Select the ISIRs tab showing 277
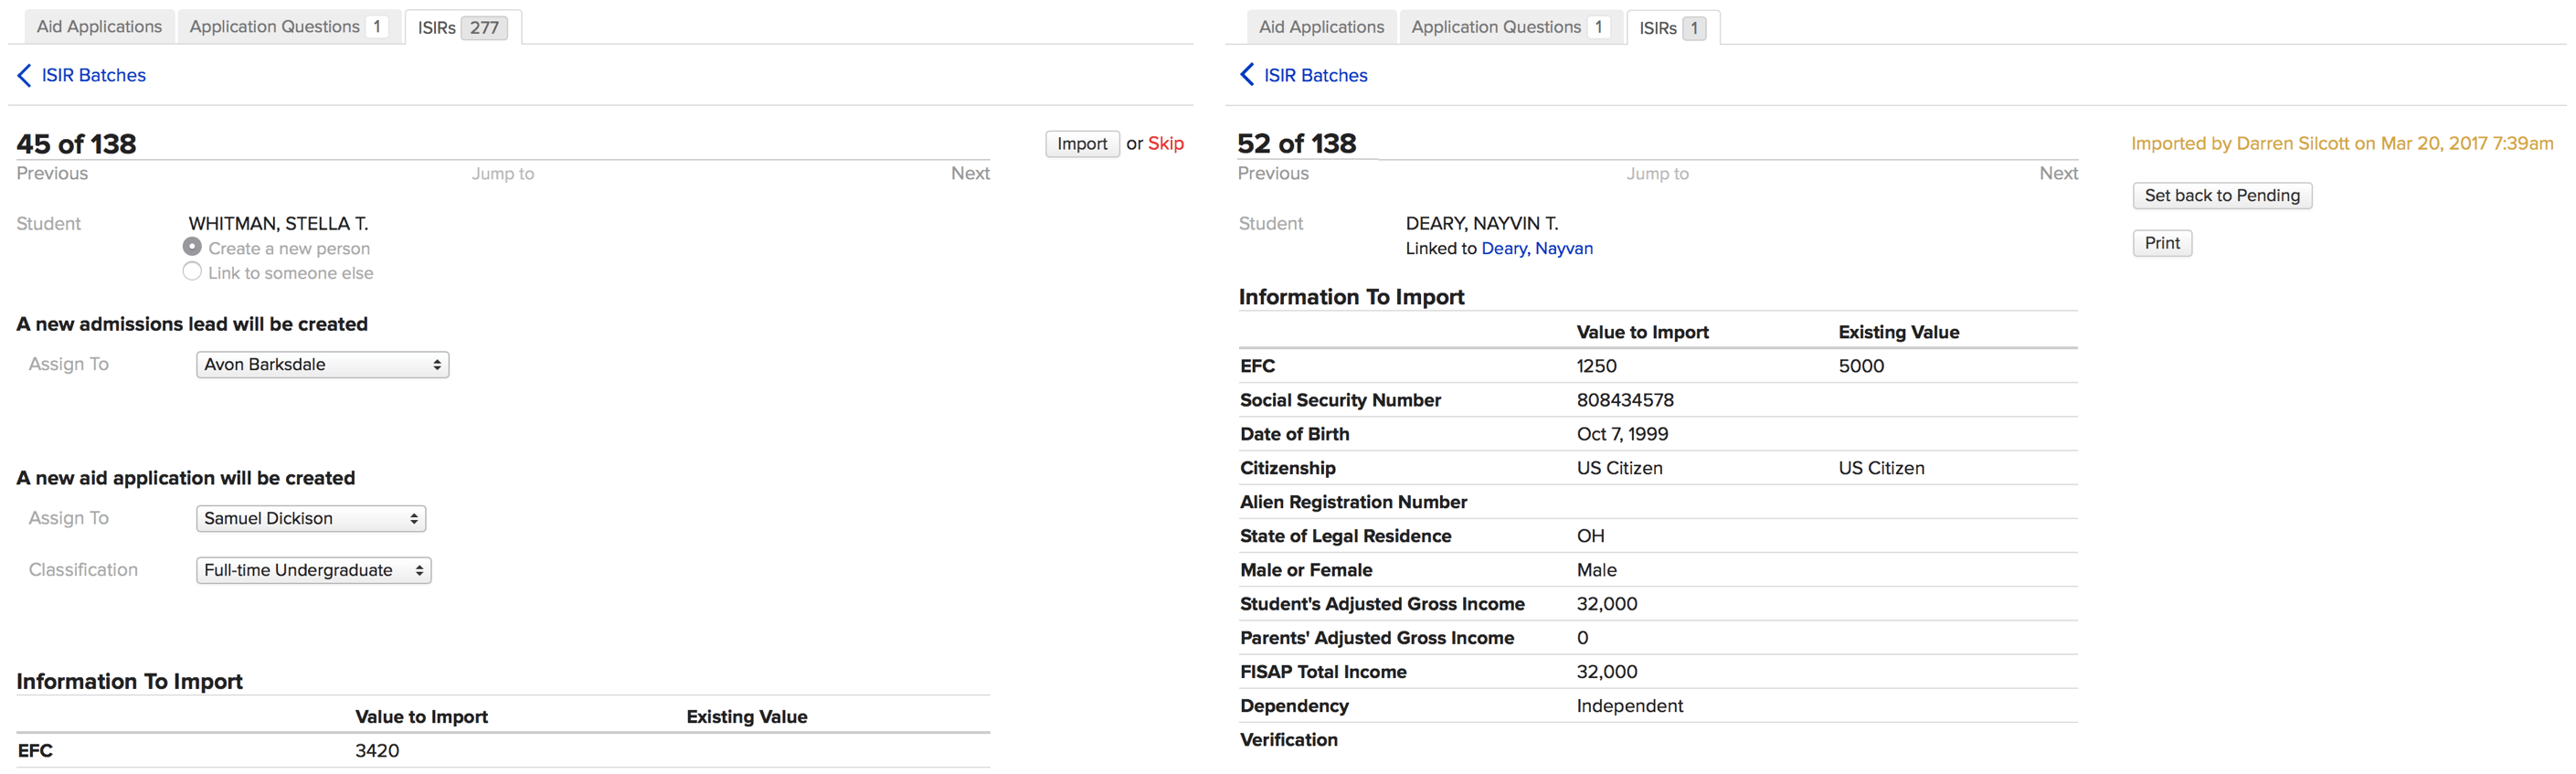The height and width of the screenshot is (774, 2576). 462,28
